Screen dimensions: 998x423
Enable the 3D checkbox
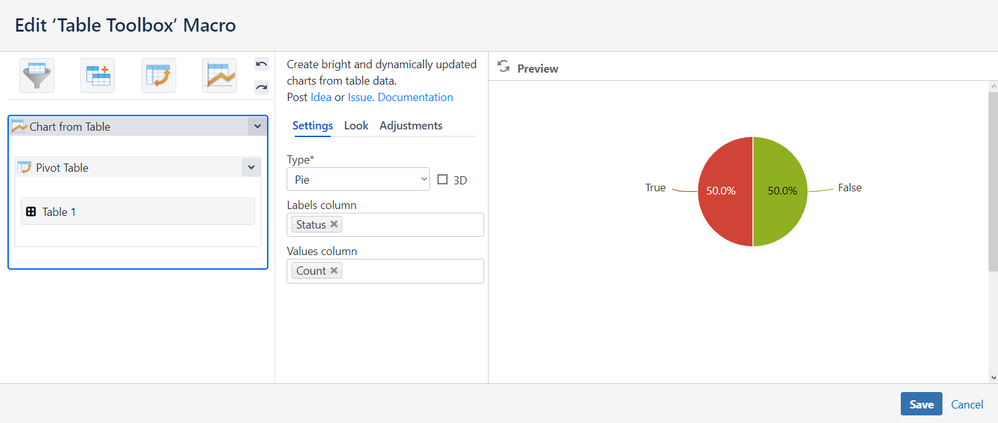[x=443, y=180]
